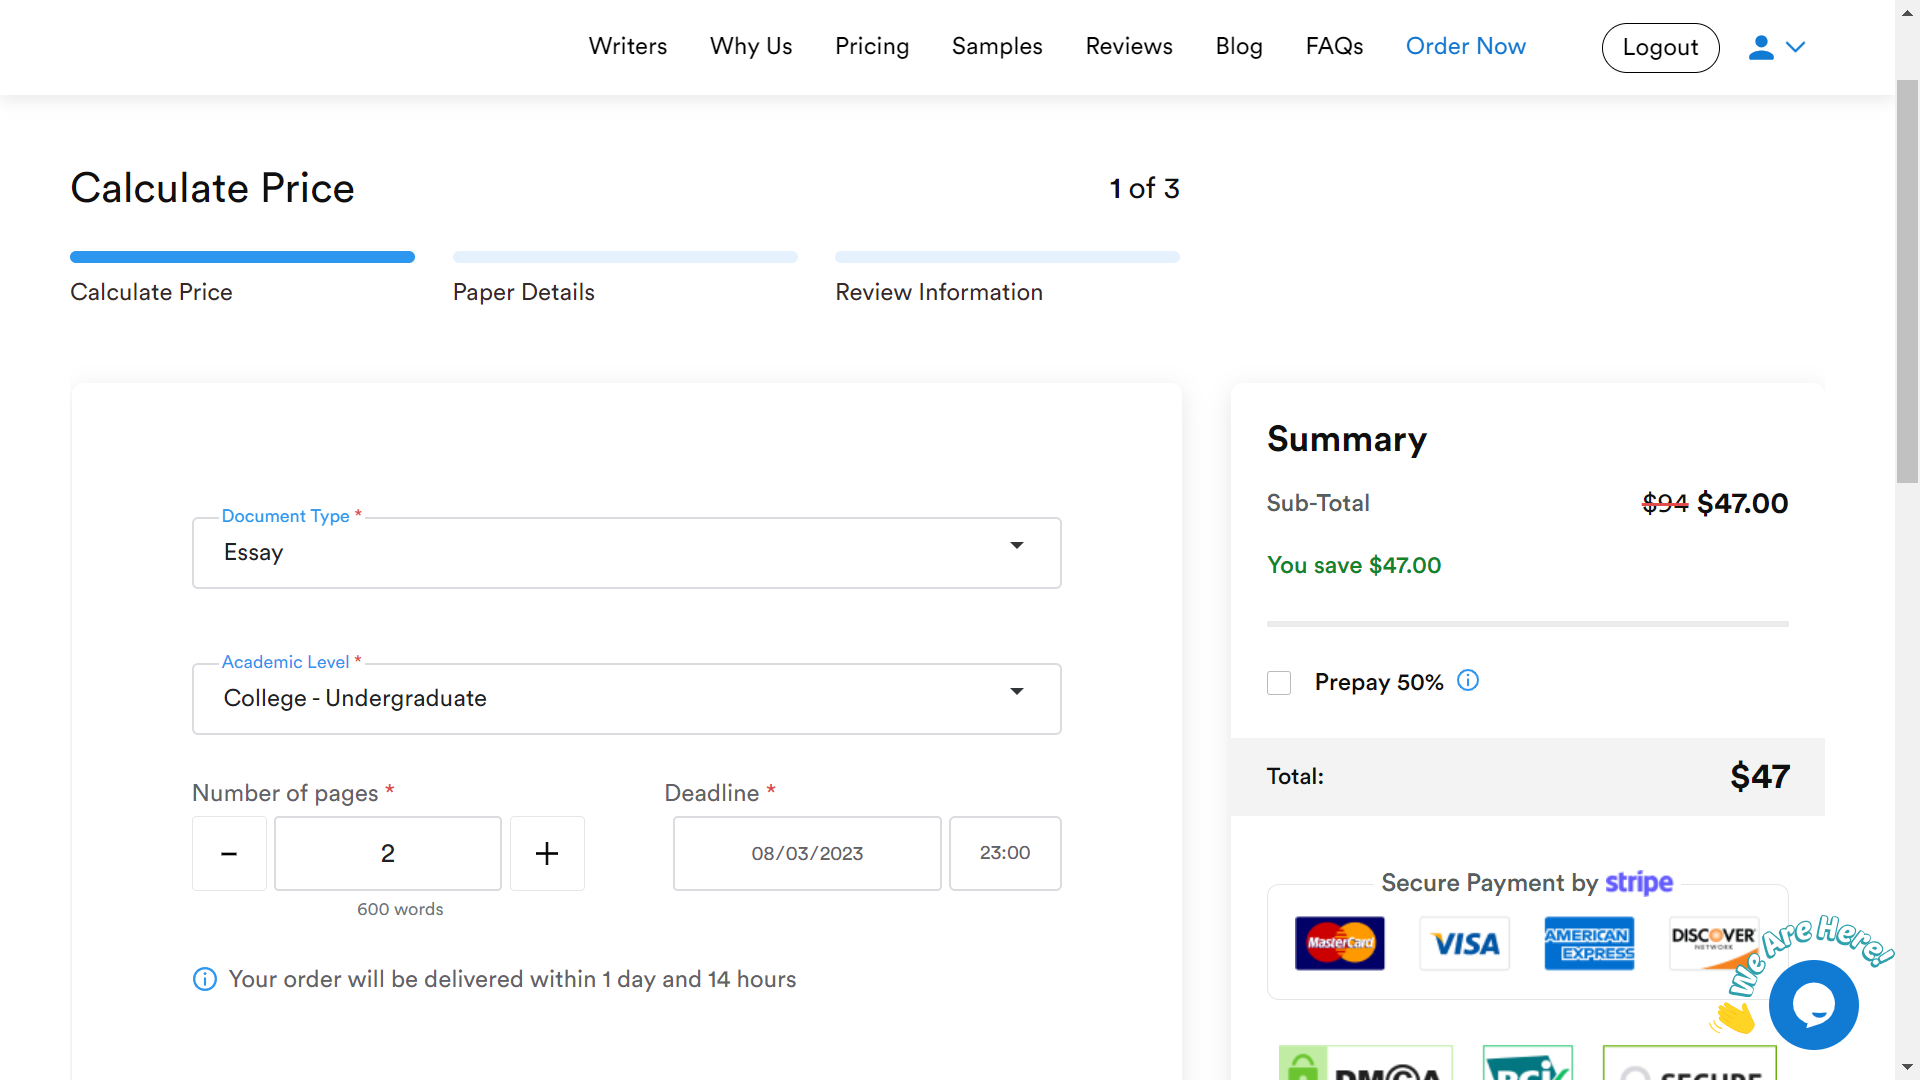The height and width of the screenshot is (1080, 1920).
Task: Go to the Samples page
Action: coord(996,47)
